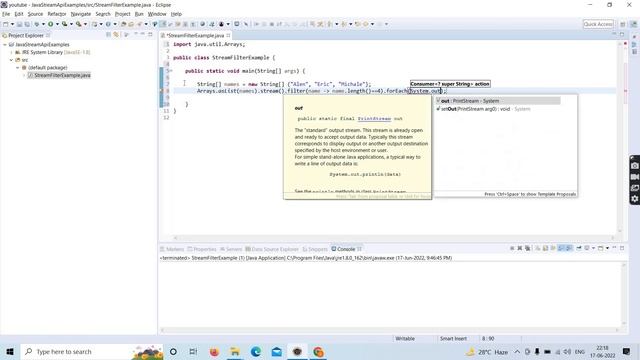Click the gear icon on right-edge recorder panel

point(635,199)
